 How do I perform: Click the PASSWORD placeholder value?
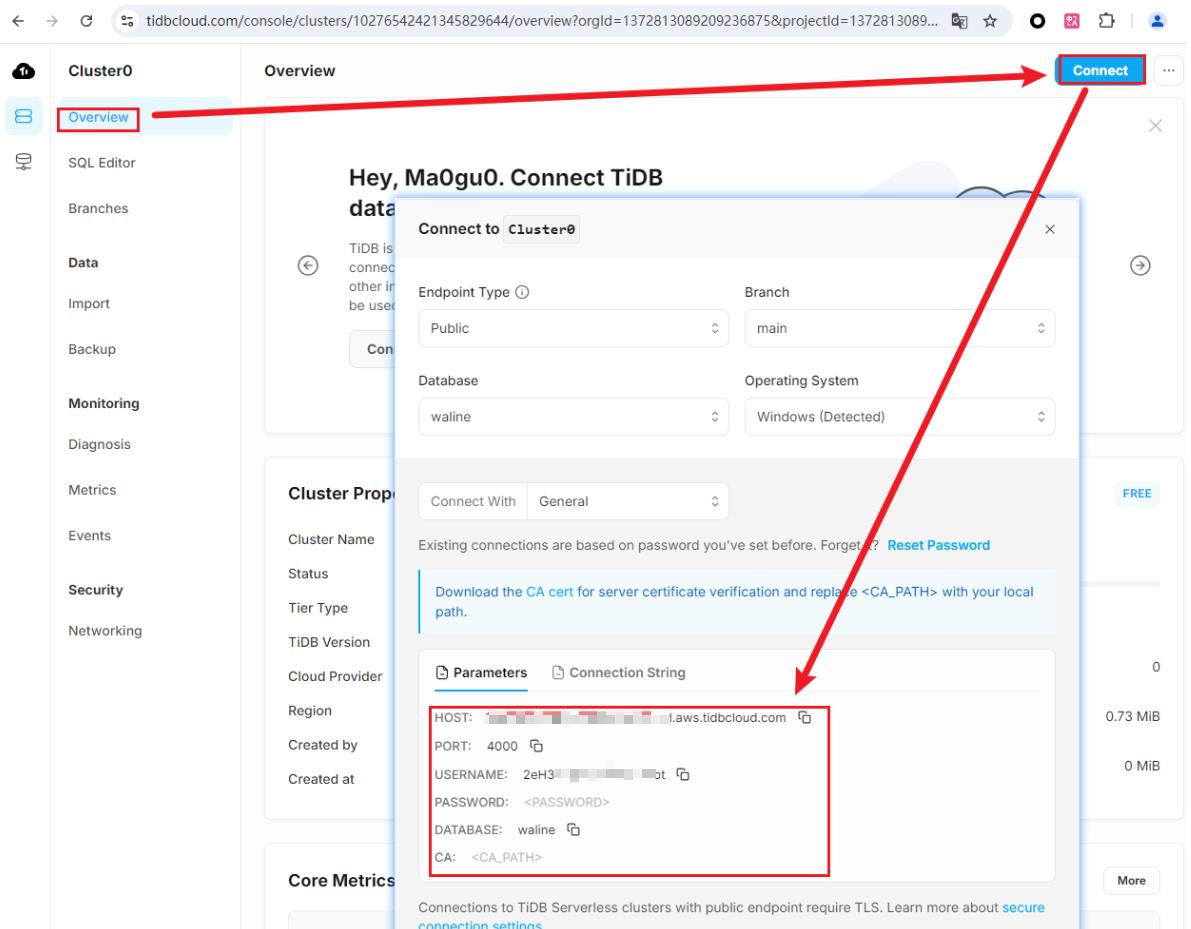point(567,802)
